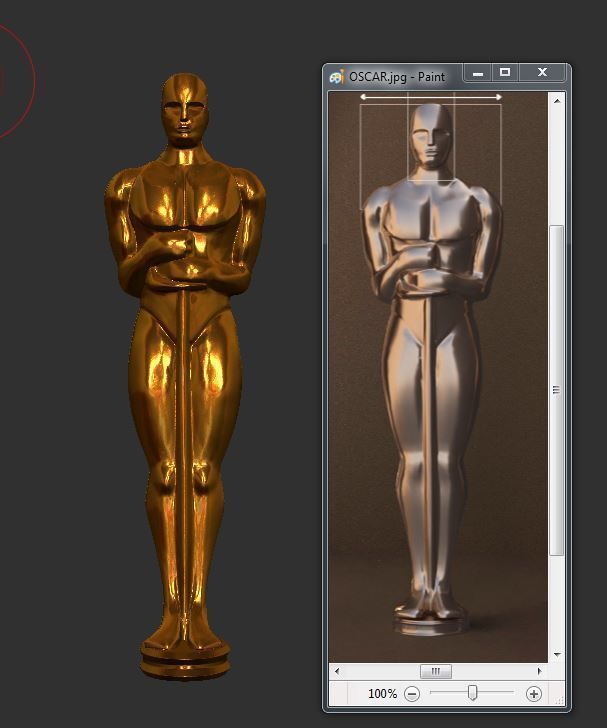
Task: Click the vertical scrollbar thumb in Paint
Action: click(557, 390)
